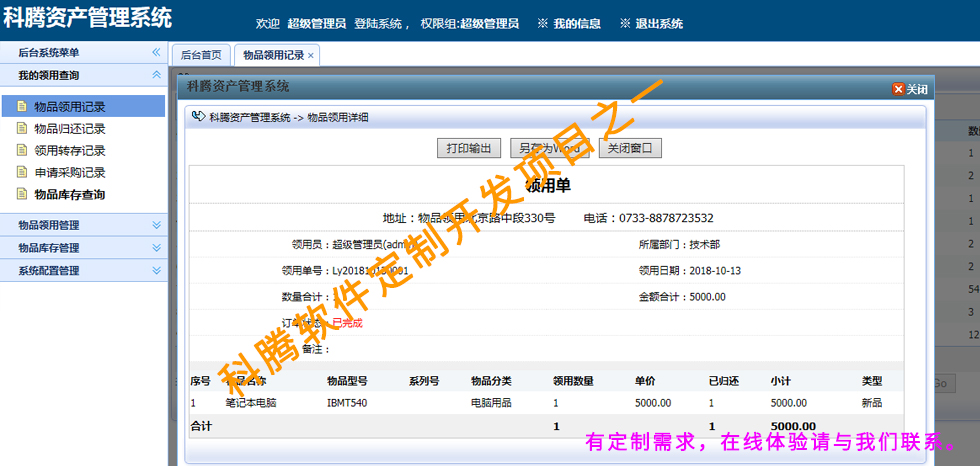This screenshot has height=466, width=980.
Task: Click the 科腾资产管理系统 header logo text
Action: 87,17
